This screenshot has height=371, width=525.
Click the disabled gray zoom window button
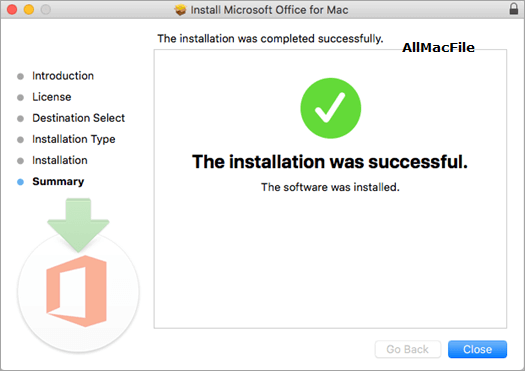[46, 10]
